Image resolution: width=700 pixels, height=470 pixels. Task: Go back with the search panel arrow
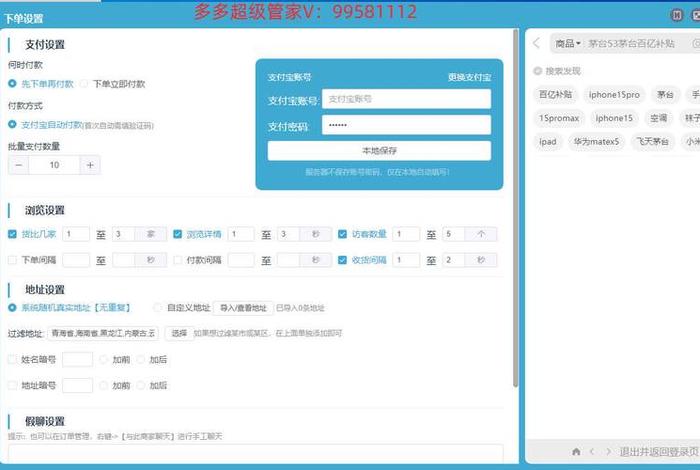pos(536,43)
